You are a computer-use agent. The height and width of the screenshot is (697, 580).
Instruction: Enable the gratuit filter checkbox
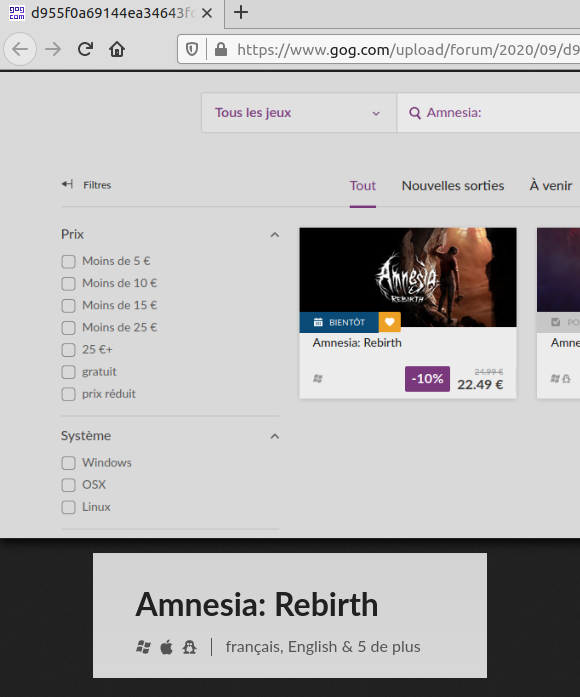click(x=68, y=372)
